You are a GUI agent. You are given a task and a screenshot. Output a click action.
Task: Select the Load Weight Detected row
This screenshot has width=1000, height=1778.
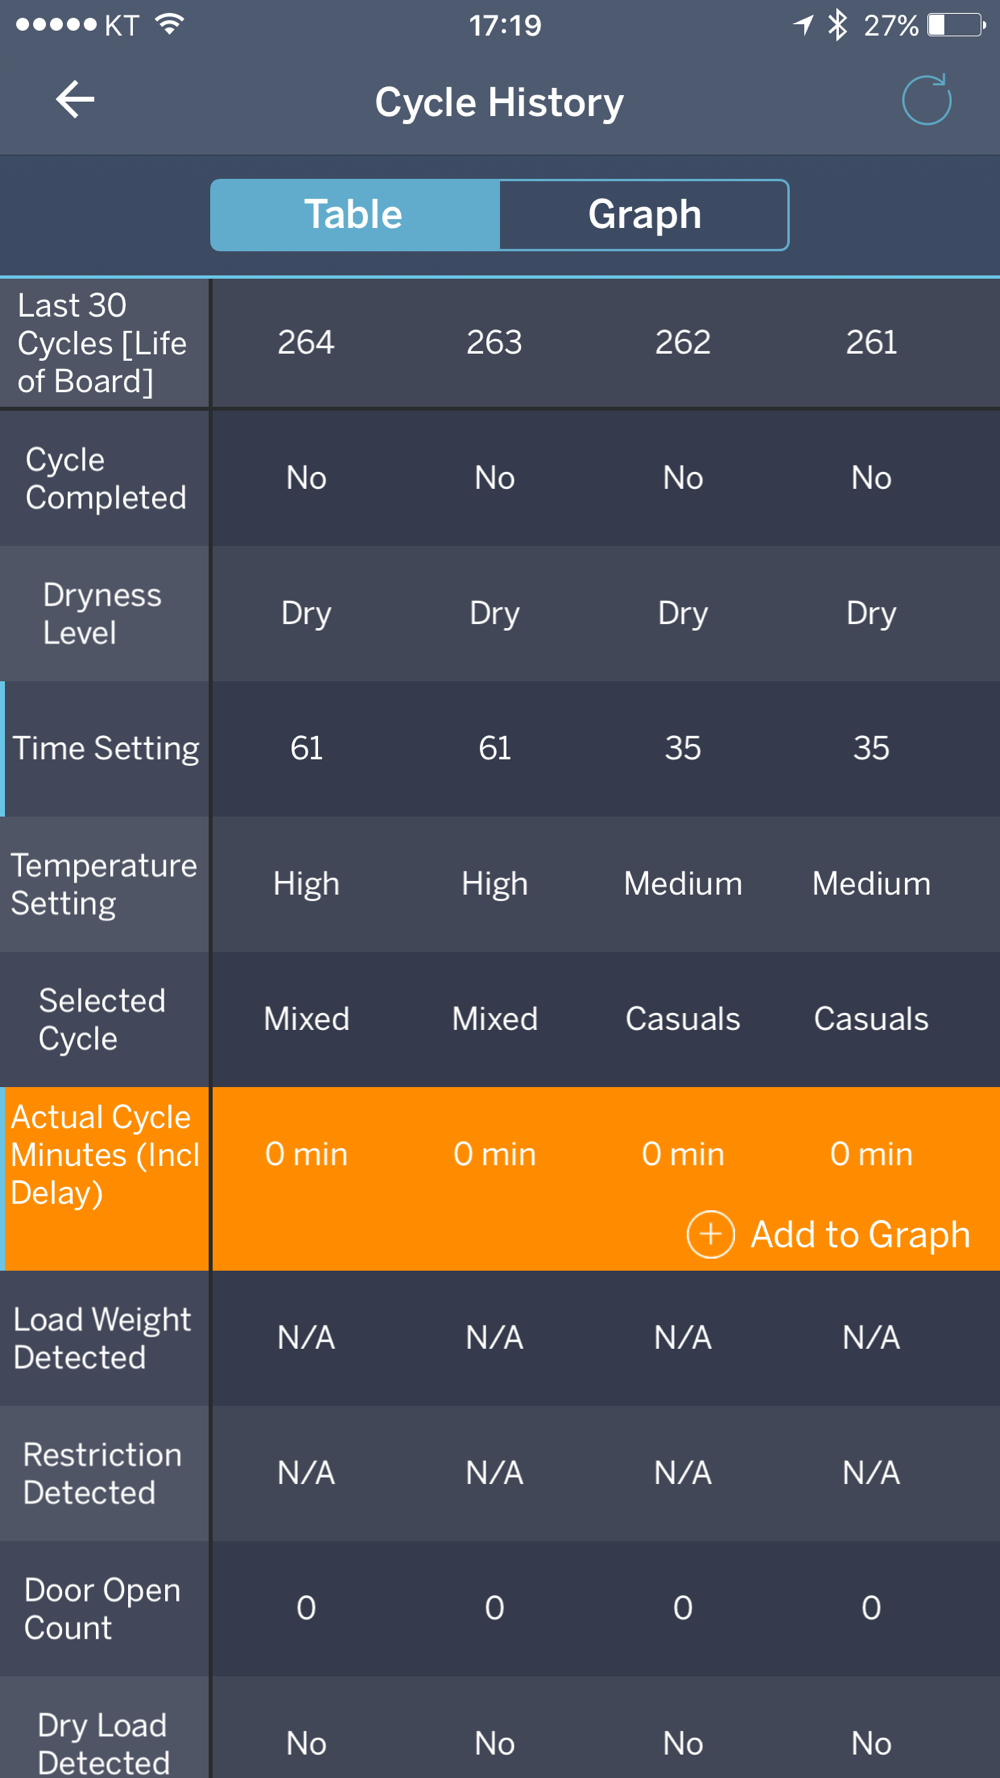click(500, 1338)
